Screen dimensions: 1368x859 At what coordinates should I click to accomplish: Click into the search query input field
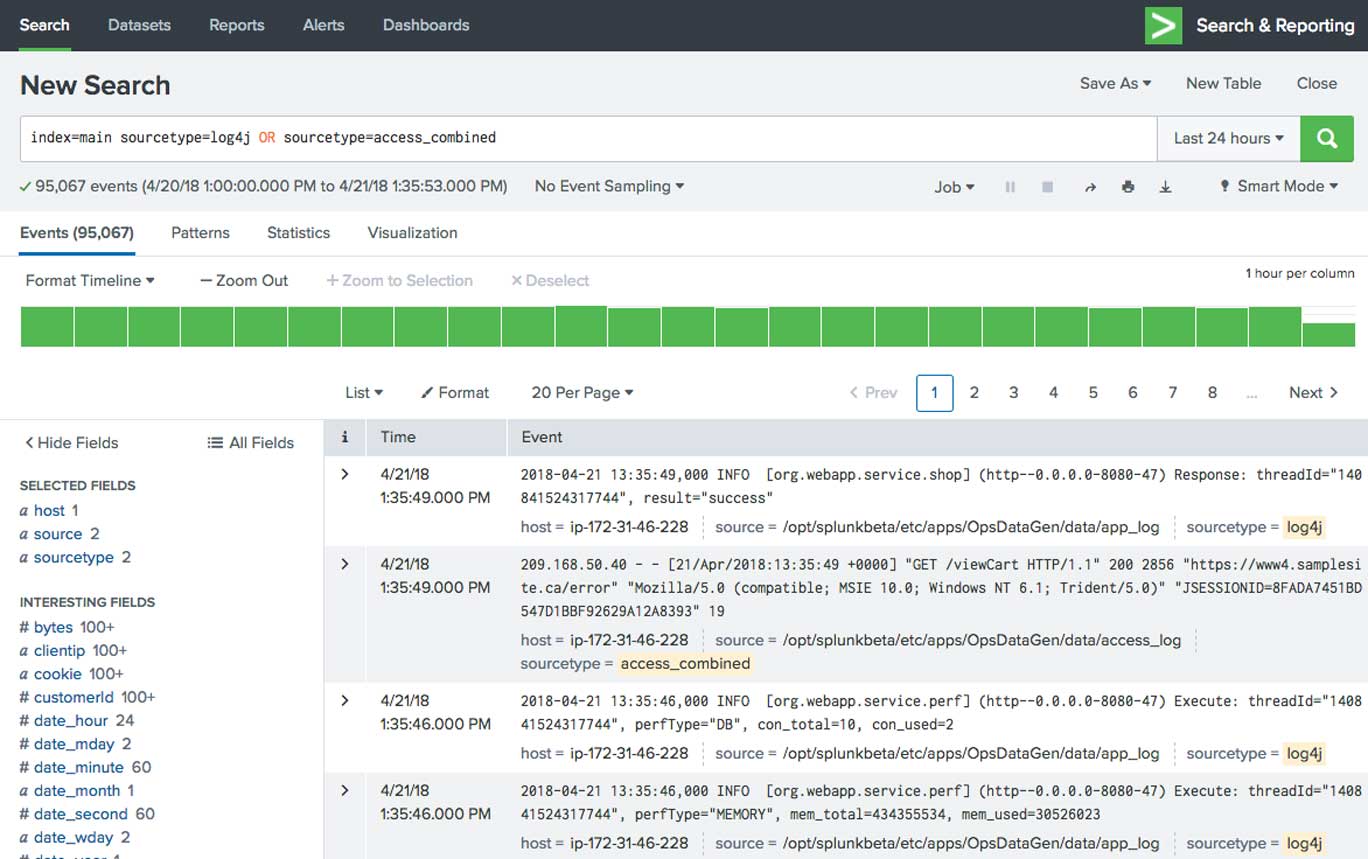588,138
